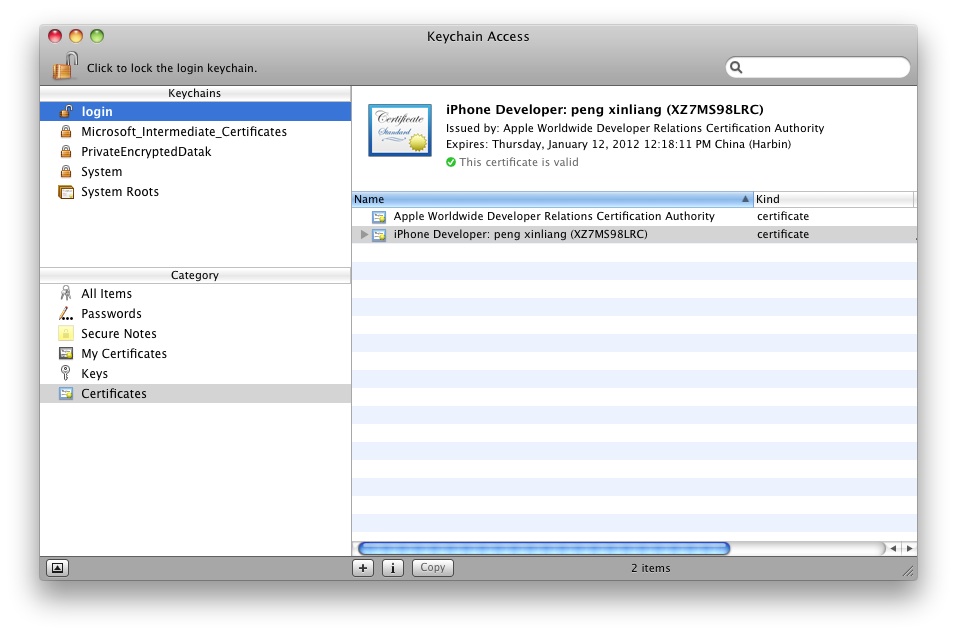Click the Keychains section header
This screenshot has width=957, height=635.
tap(195, 93)
